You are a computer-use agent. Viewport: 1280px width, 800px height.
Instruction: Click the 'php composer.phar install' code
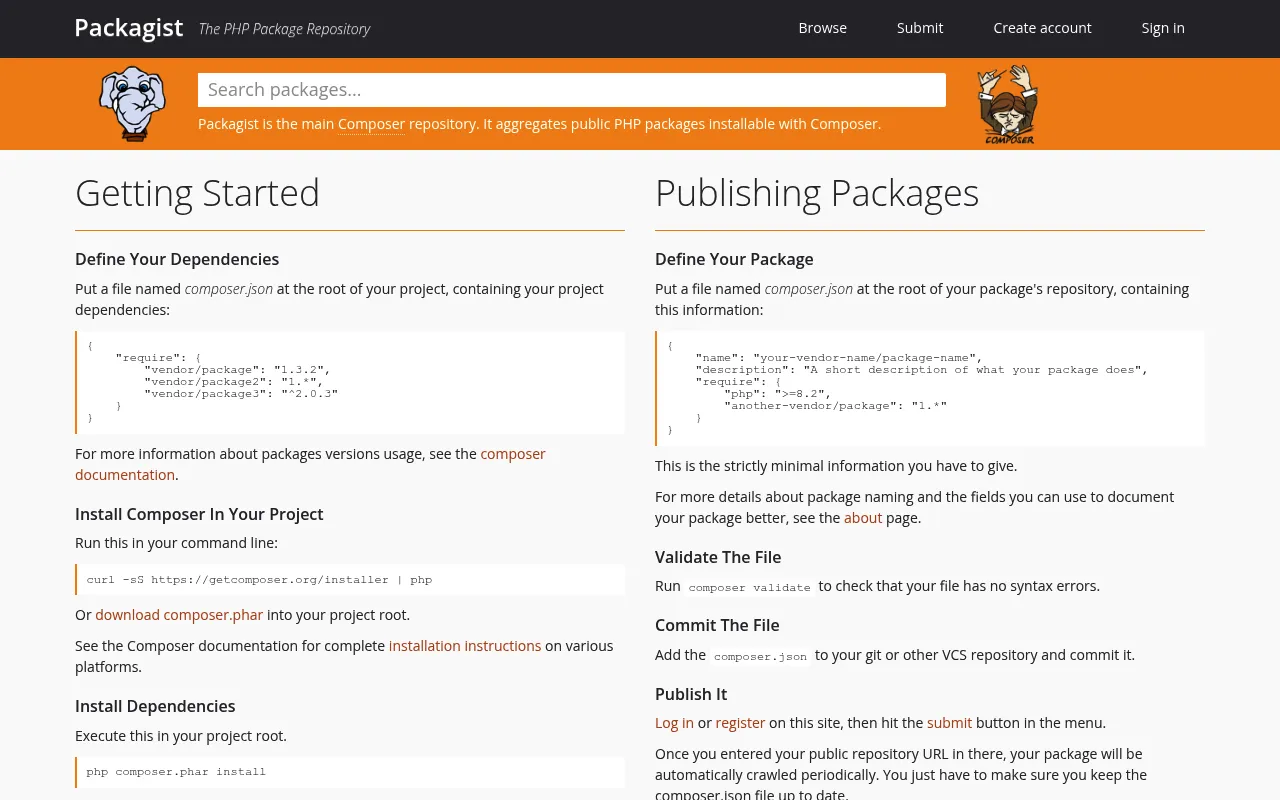(176, 771)
